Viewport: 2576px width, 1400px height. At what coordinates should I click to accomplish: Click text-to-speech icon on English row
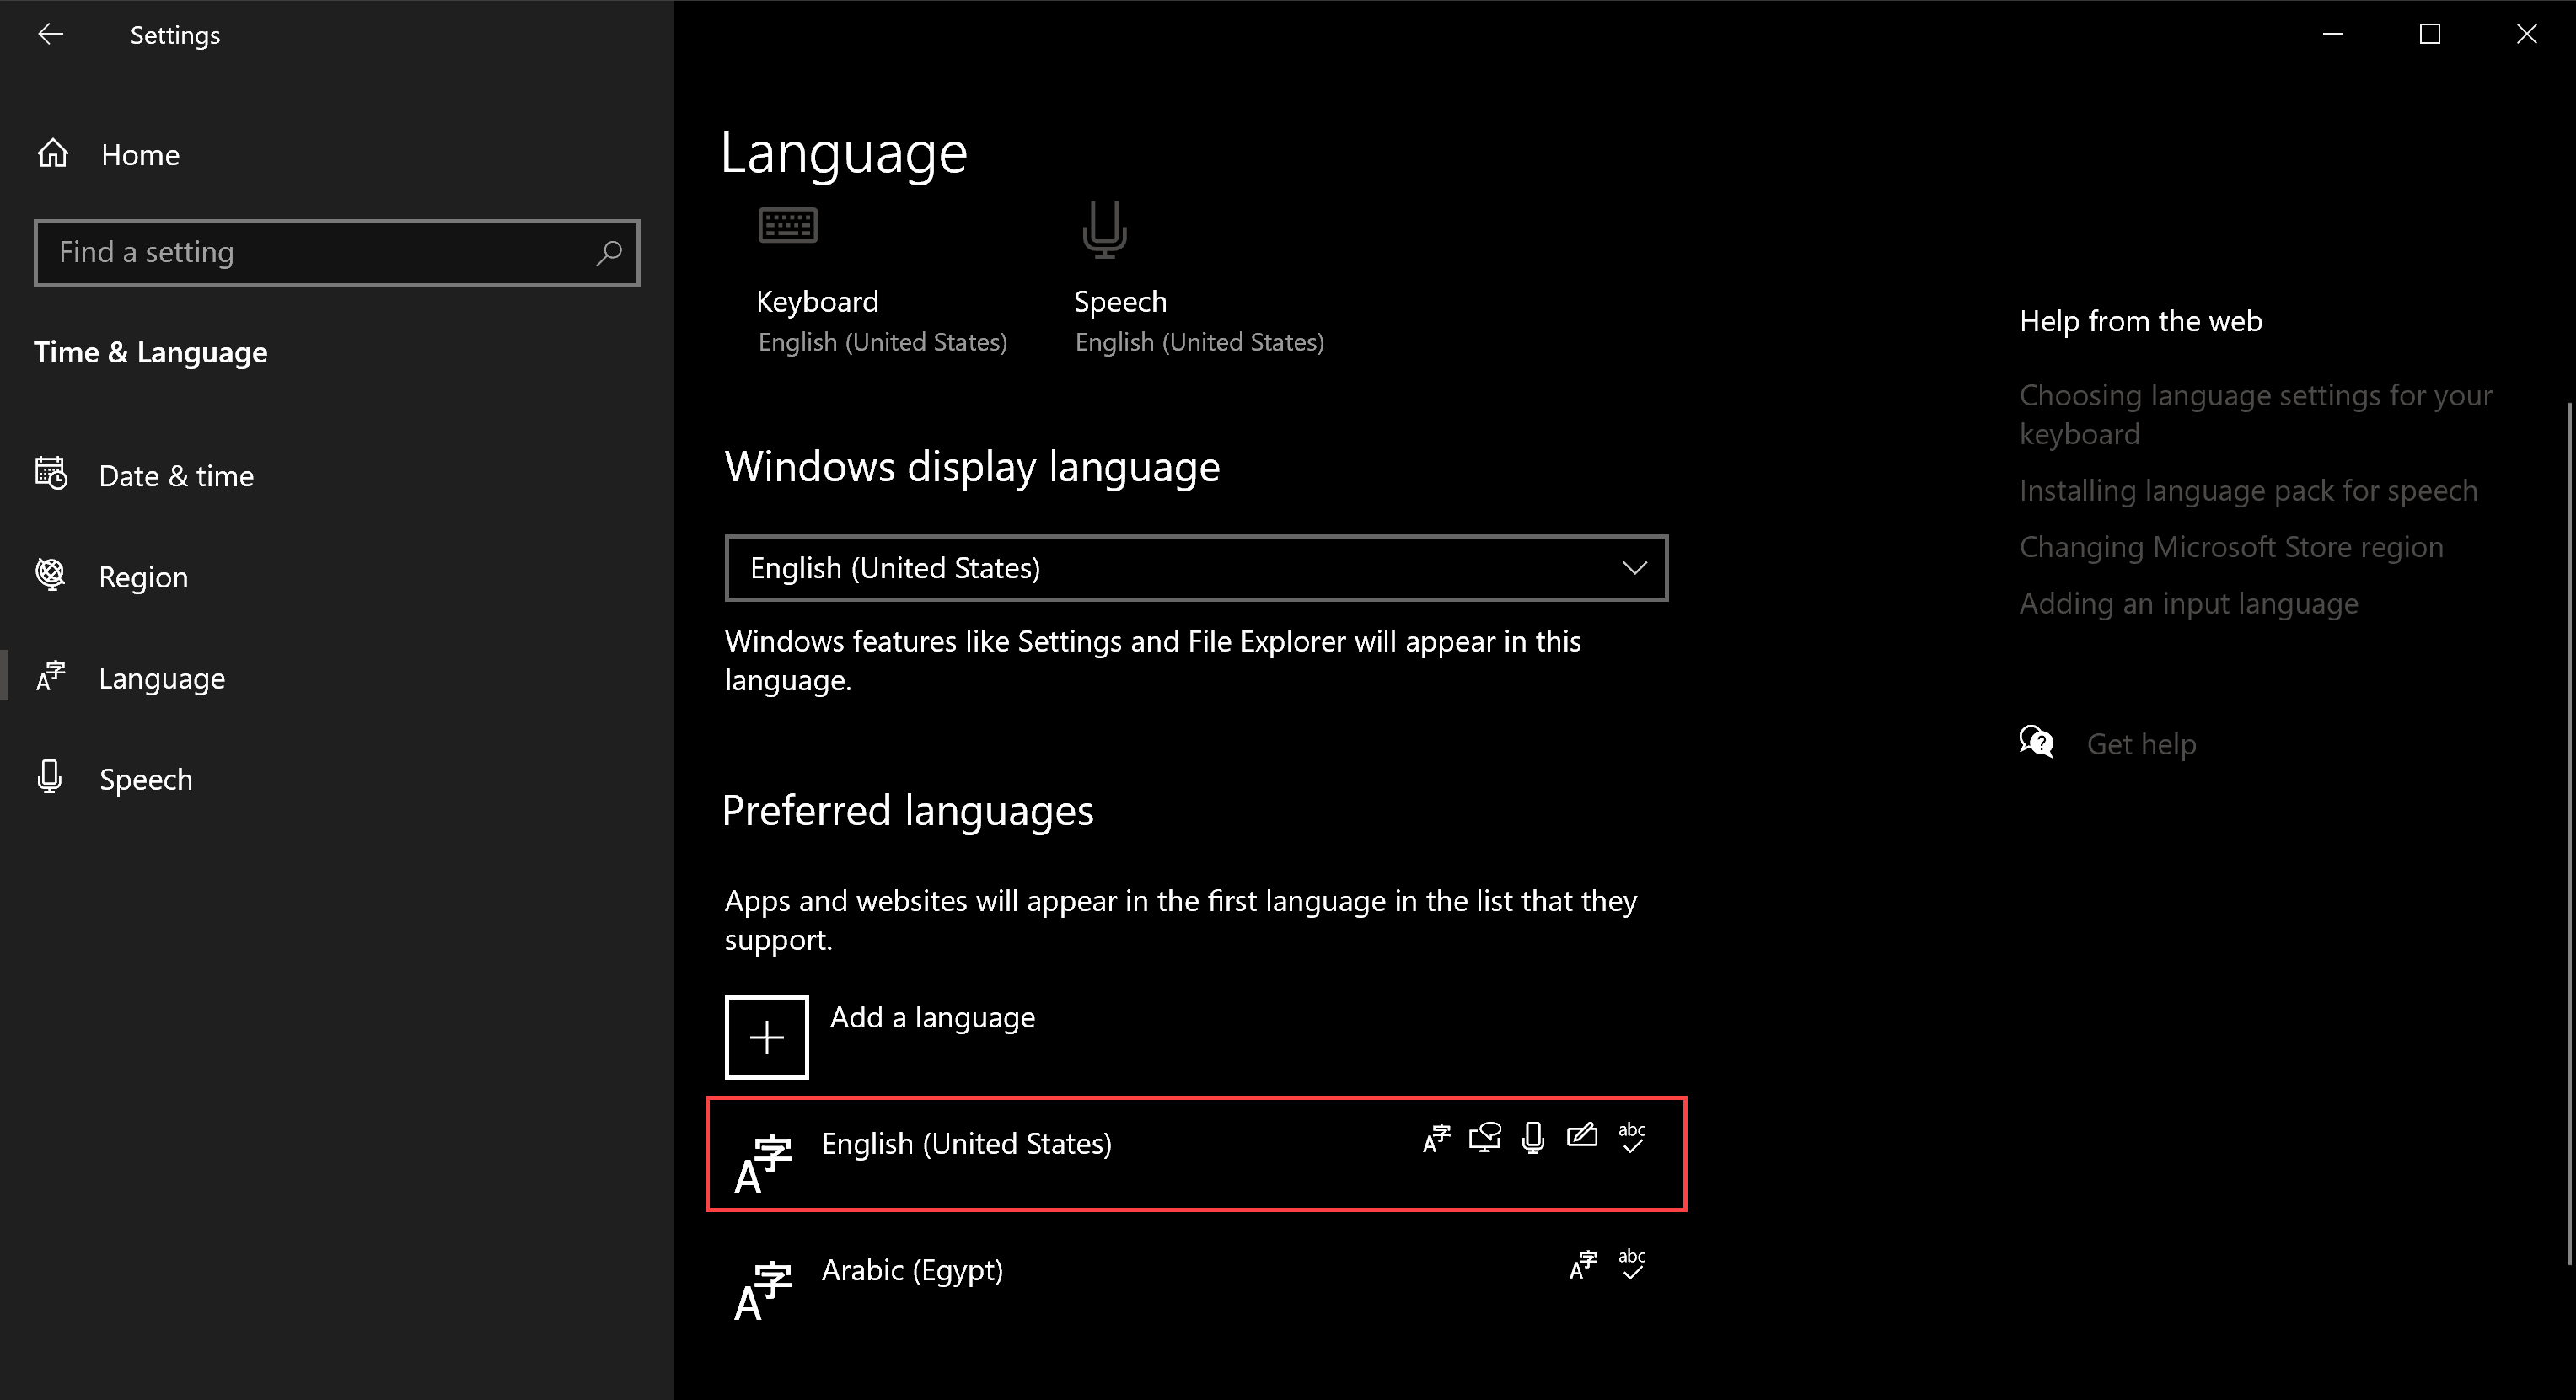tap(1484, 1138)
